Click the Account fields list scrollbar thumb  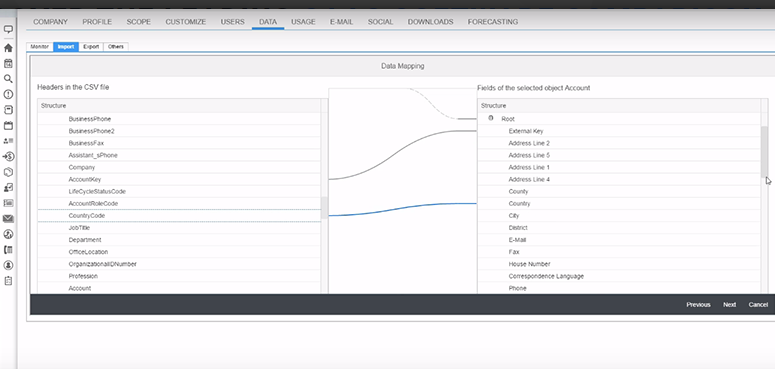764,151
